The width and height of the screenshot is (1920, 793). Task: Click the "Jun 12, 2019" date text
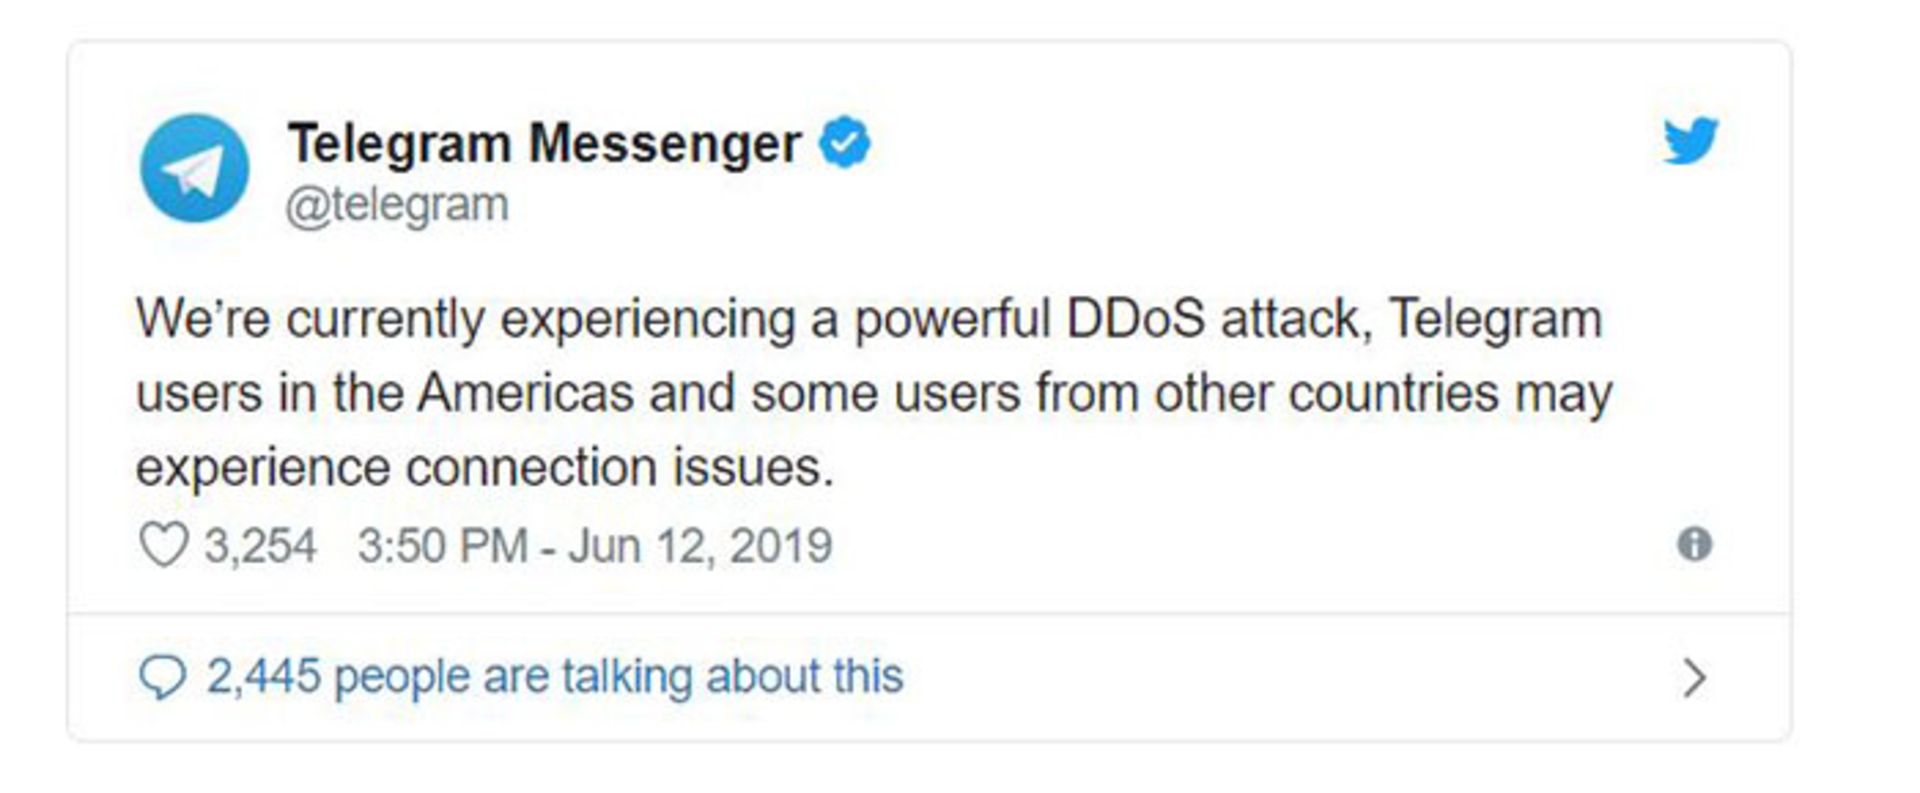(700, 546)
